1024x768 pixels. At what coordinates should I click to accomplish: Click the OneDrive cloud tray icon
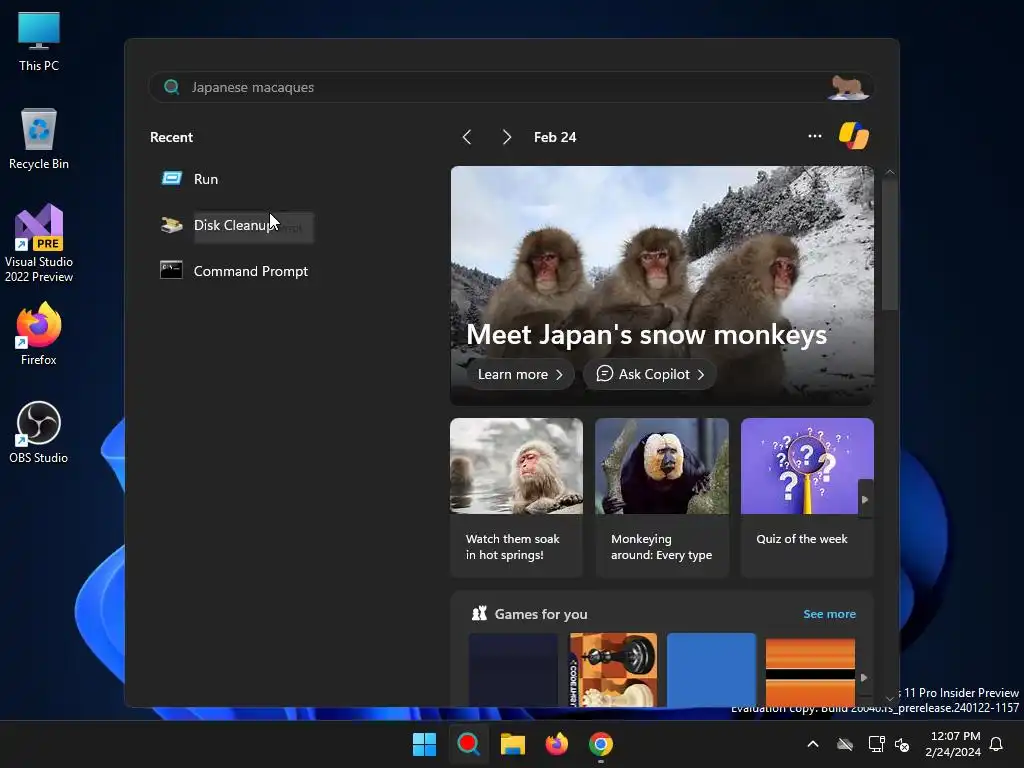pyautogui.click(x=845, y=744)
